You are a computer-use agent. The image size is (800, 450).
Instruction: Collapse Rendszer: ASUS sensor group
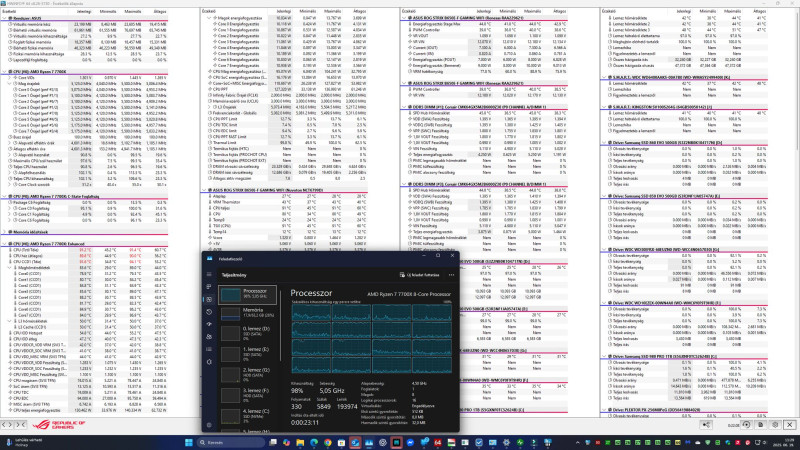(5, 18)
